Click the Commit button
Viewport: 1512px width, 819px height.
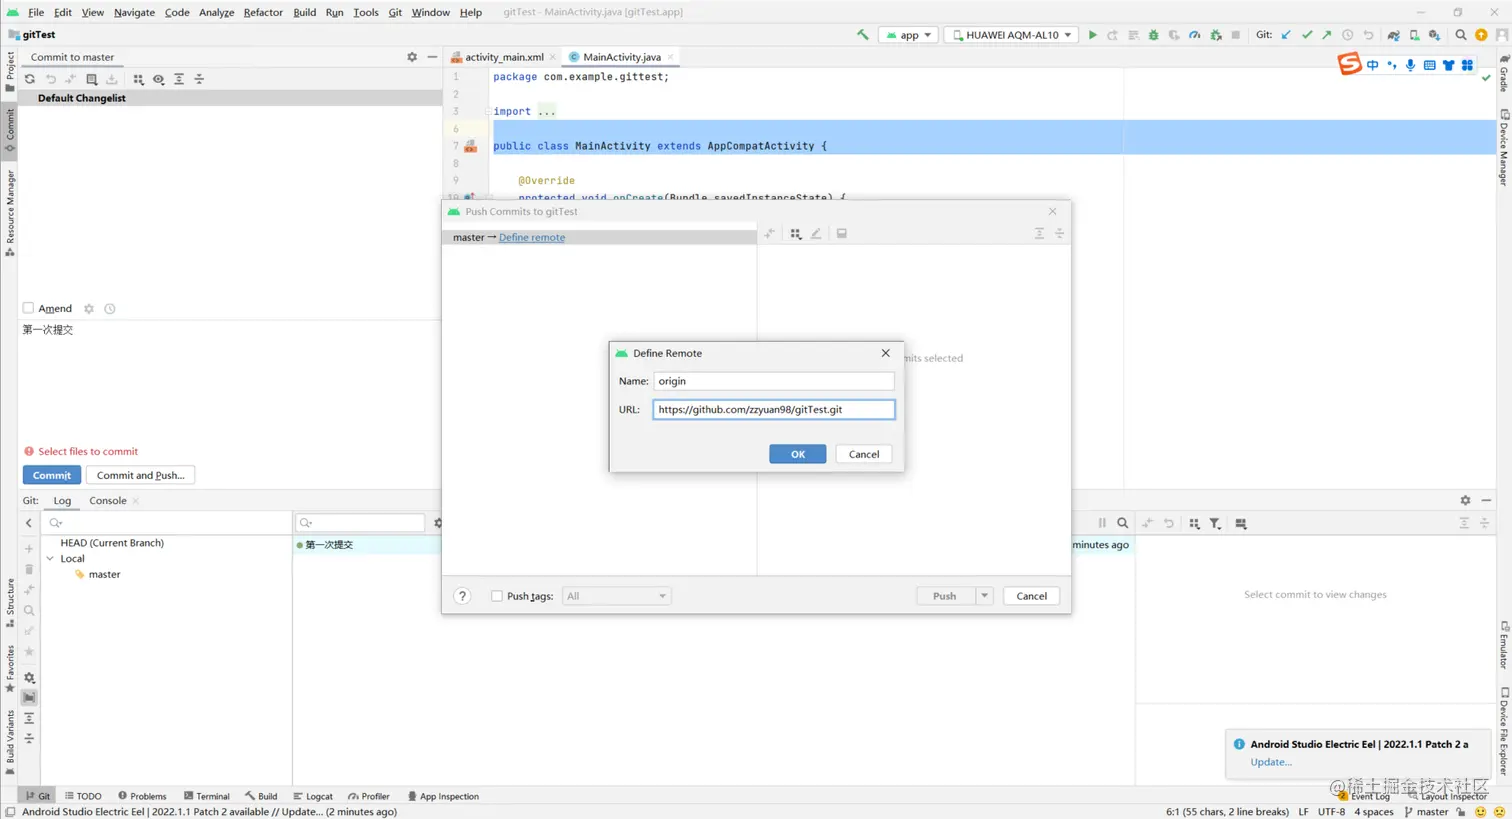click(x=52, y=476)
